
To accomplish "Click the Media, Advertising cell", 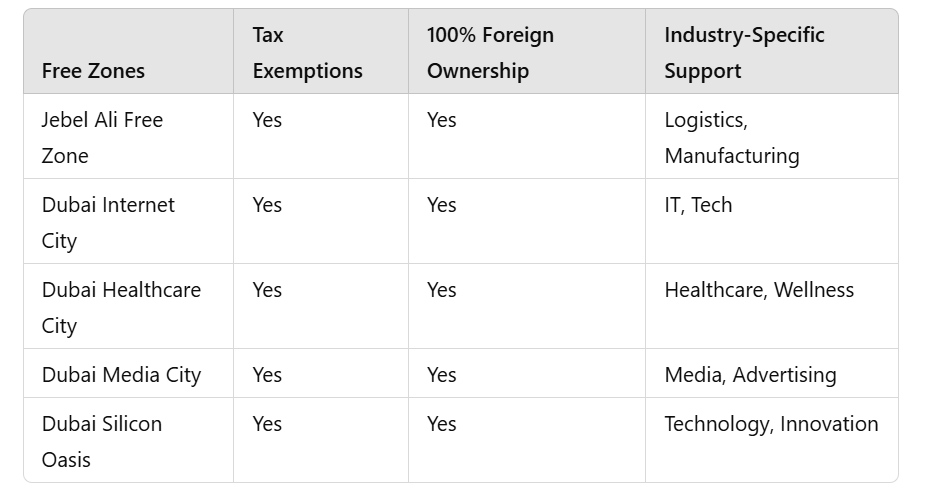I will 750,375.
